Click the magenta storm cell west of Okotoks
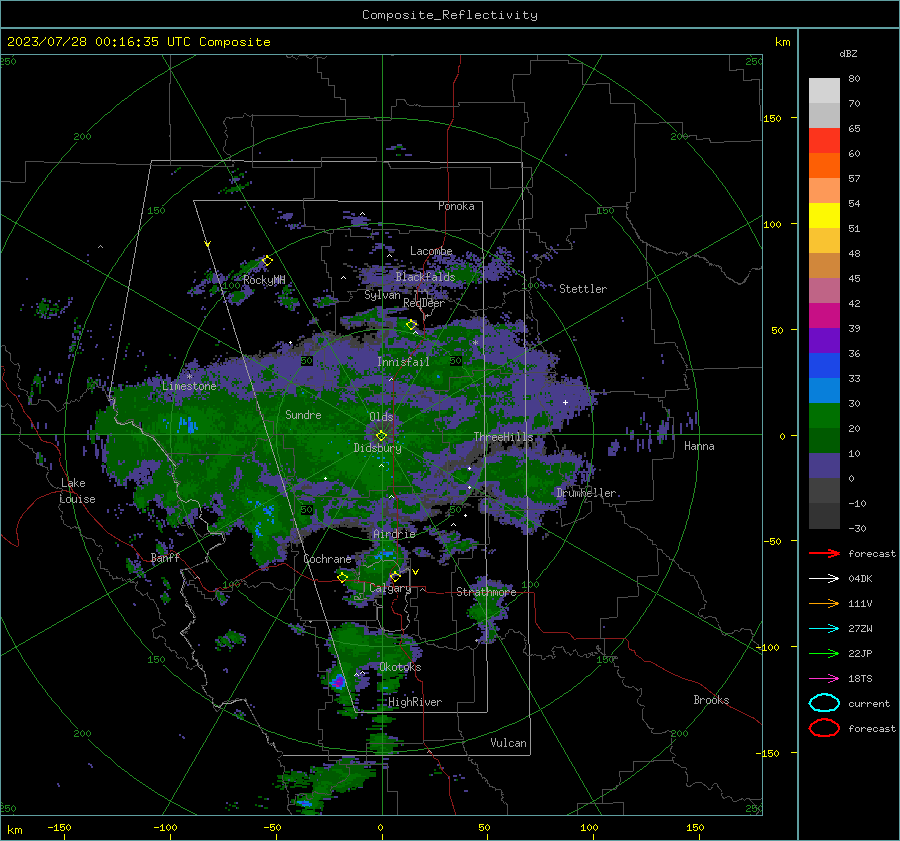This screenshot has height=841, width=900. pos(339,682)
